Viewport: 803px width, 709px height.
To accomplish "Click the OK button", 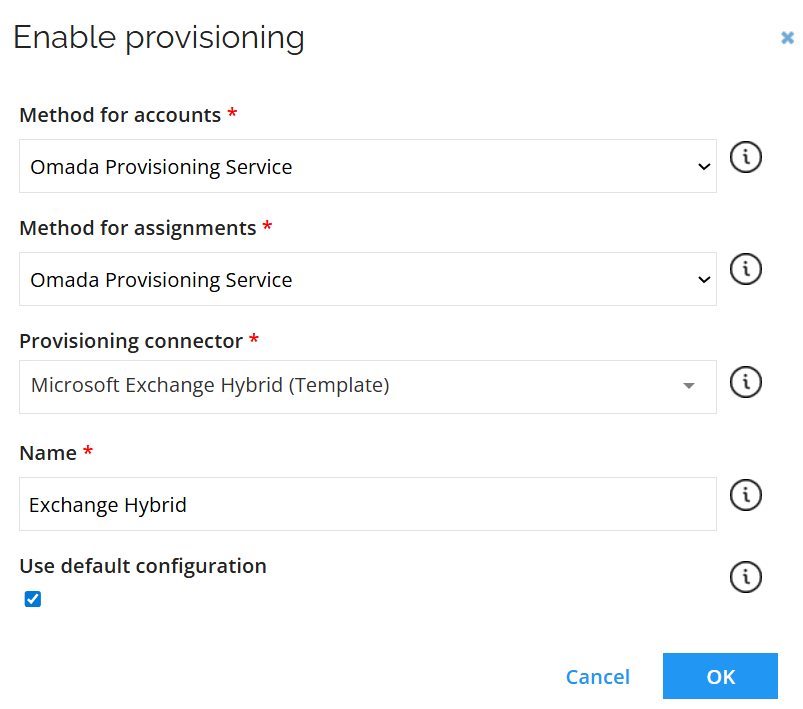I will [720, 676].
